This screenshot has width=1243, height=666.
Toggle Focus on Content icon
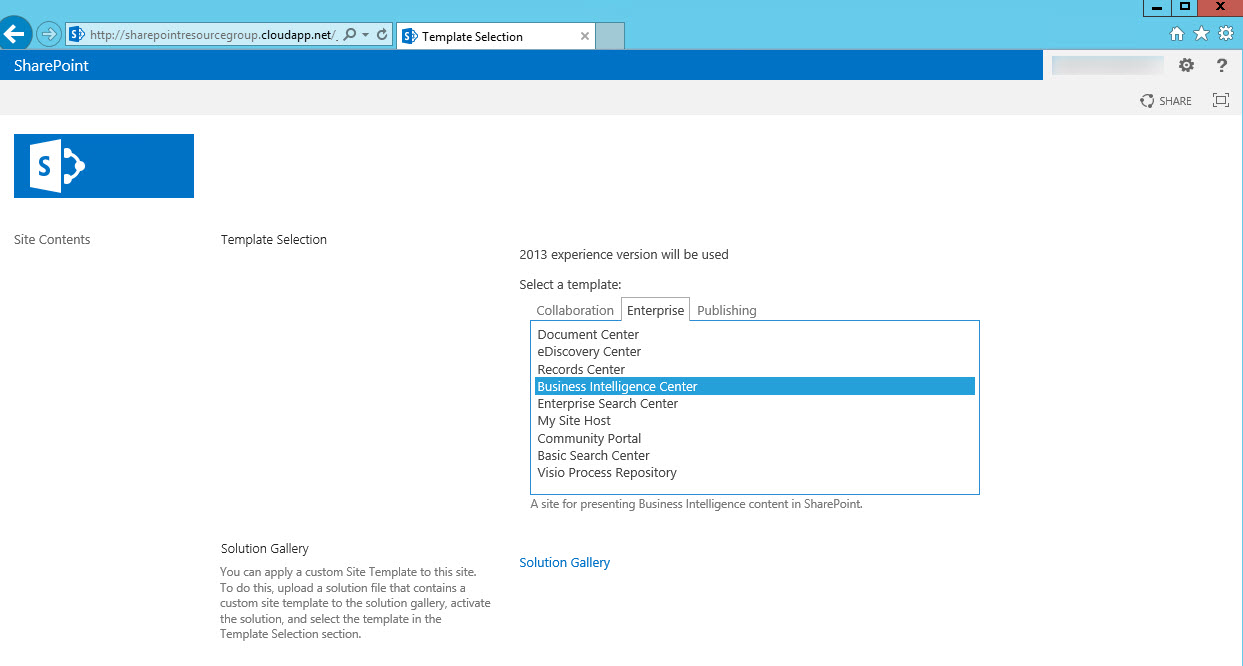click(1220, 100)
